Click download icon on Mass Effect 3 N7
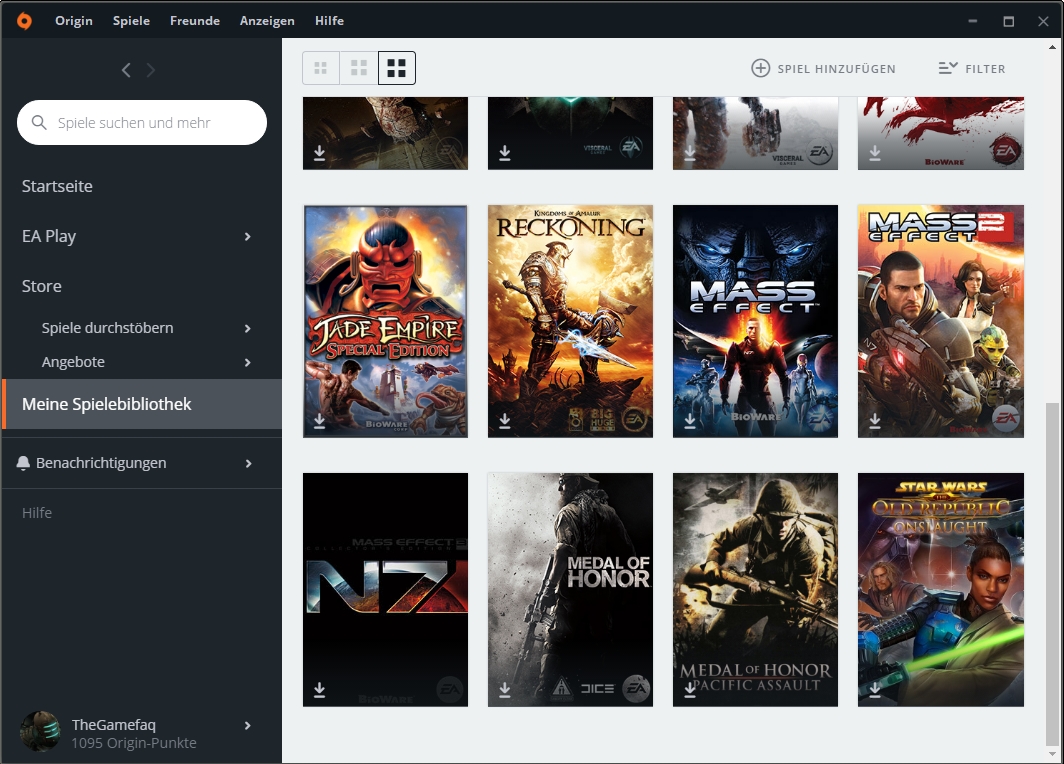This screenshot has width=1064, height=764. (320, 690)
